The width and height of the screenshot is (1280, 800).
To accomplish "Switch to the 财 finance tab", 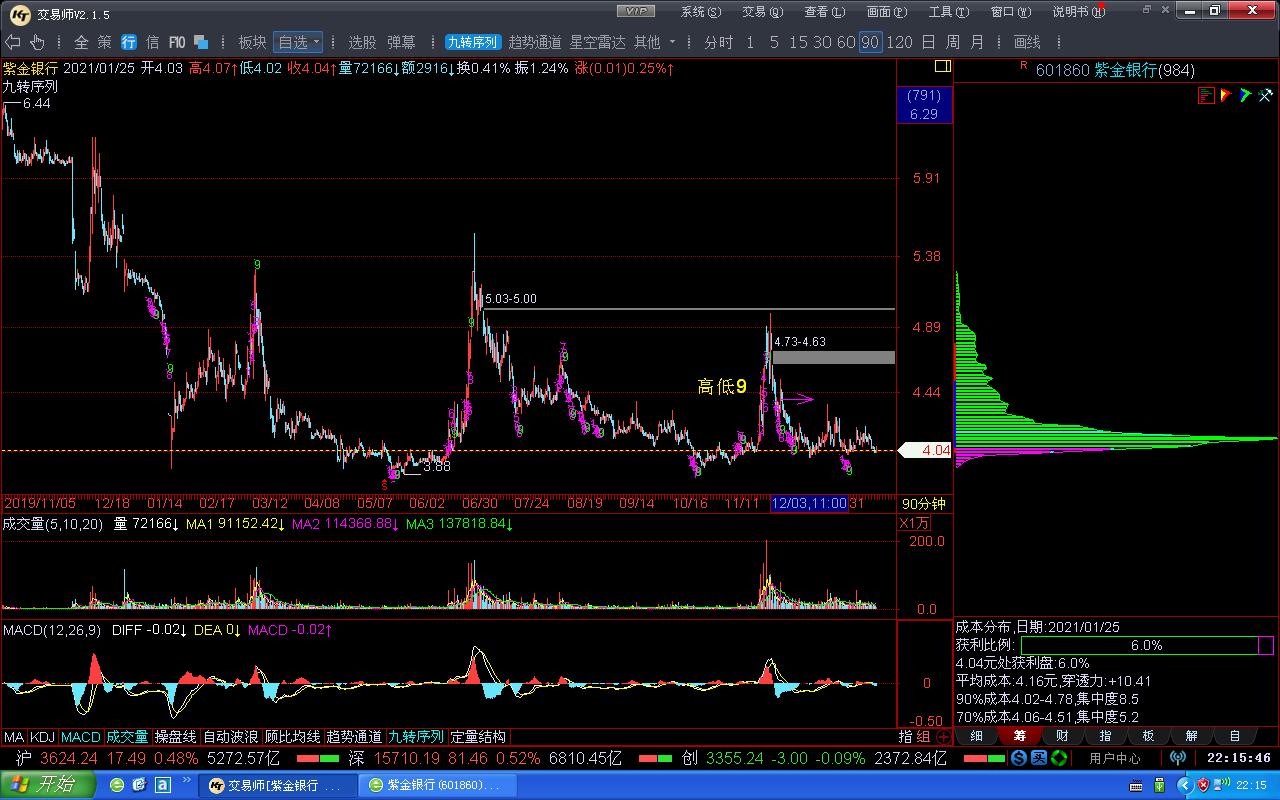I will coord(1062,736).
